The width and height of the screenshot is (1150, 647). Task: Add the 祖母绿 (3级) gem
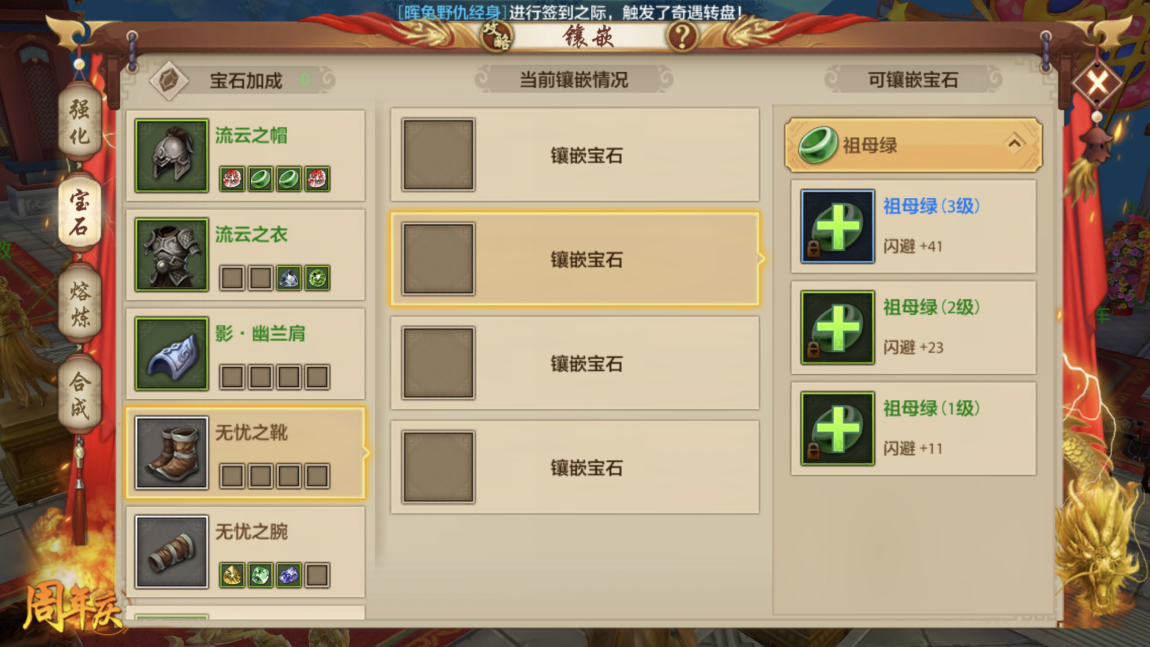[x=838, y=226]
